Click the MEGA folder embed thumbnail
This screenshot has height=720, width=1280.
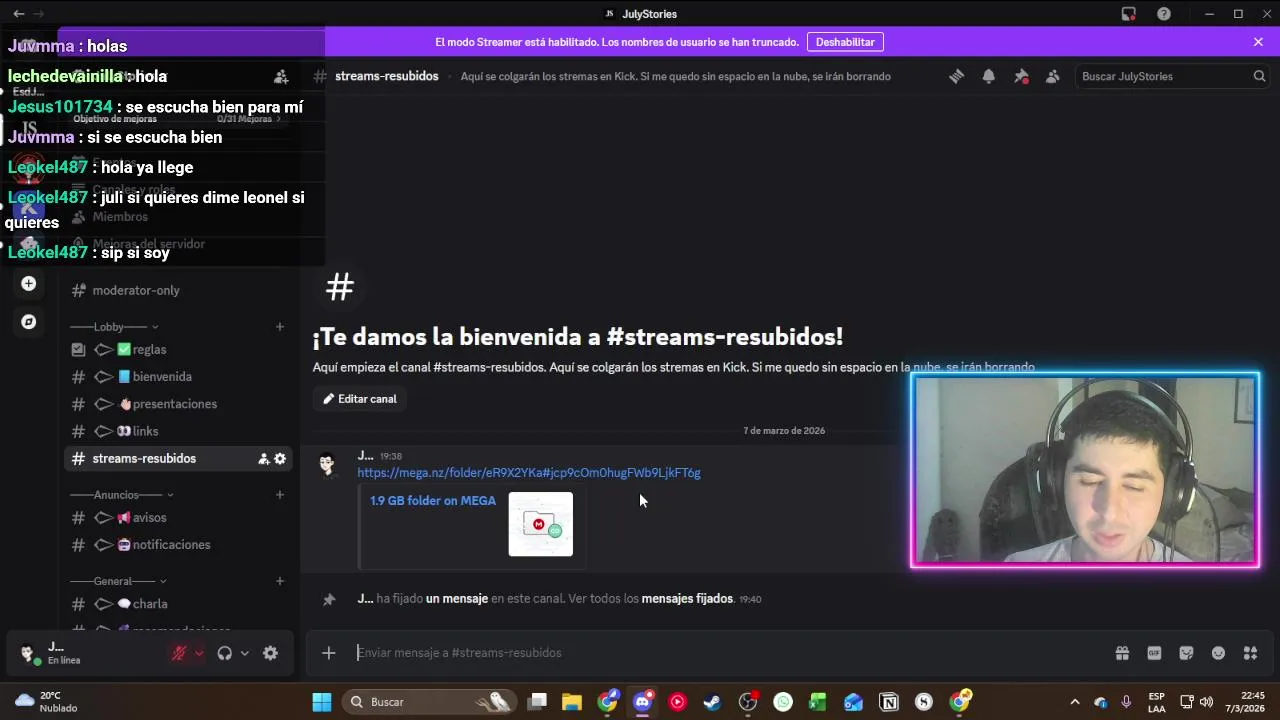click(x=541, y=524)
